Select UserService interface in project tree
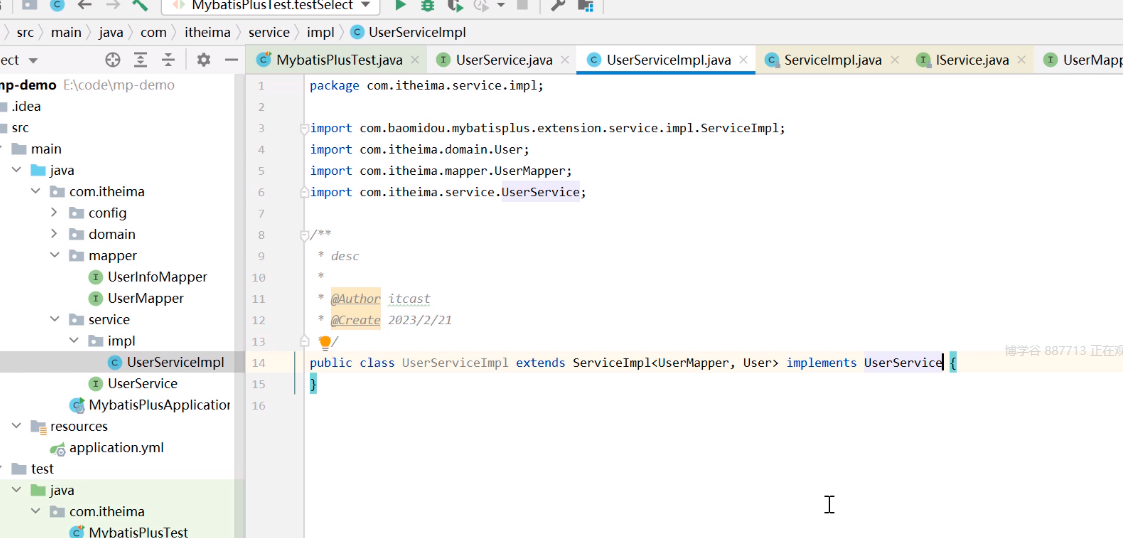The image size is (1123, 538). click(x=132, y=383)
